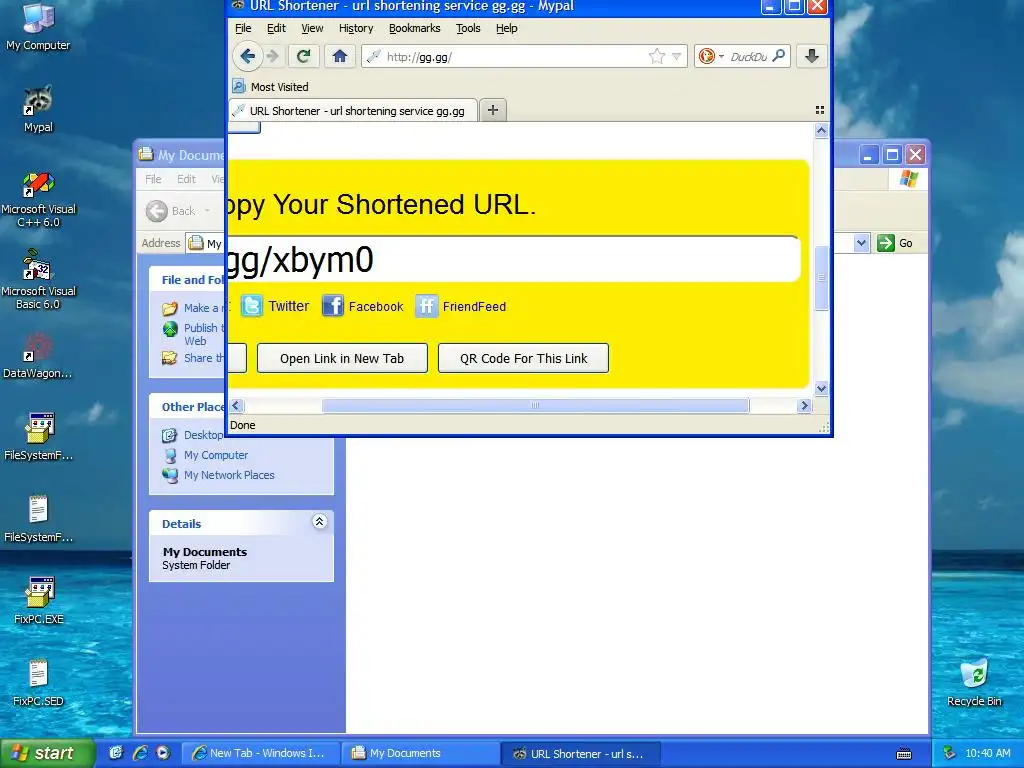This screenshot has height=768, width=1024.
Task: Open the My Documents address bar dropdown
Action: tap(861, 243)
